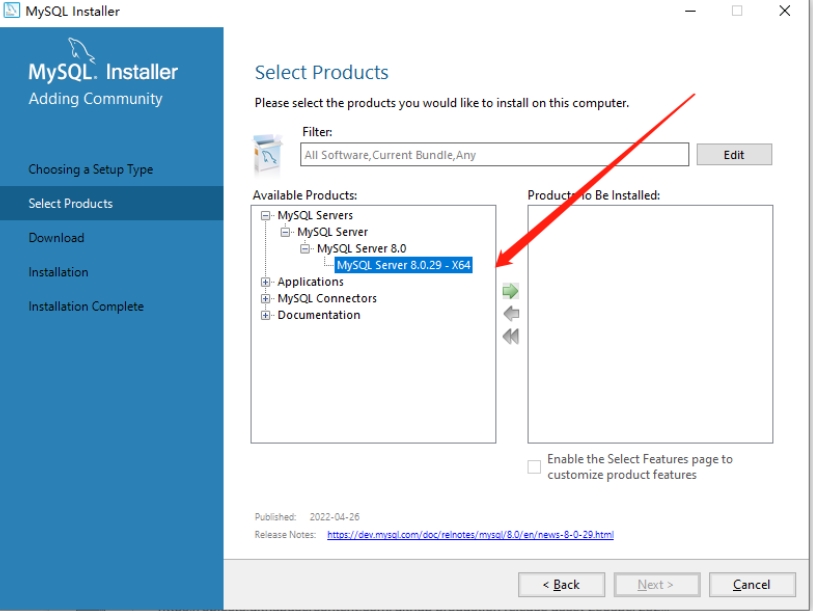Collapse the MySQL Server 8.0 node
Screen dimensions: 813x611
point(306,249)
